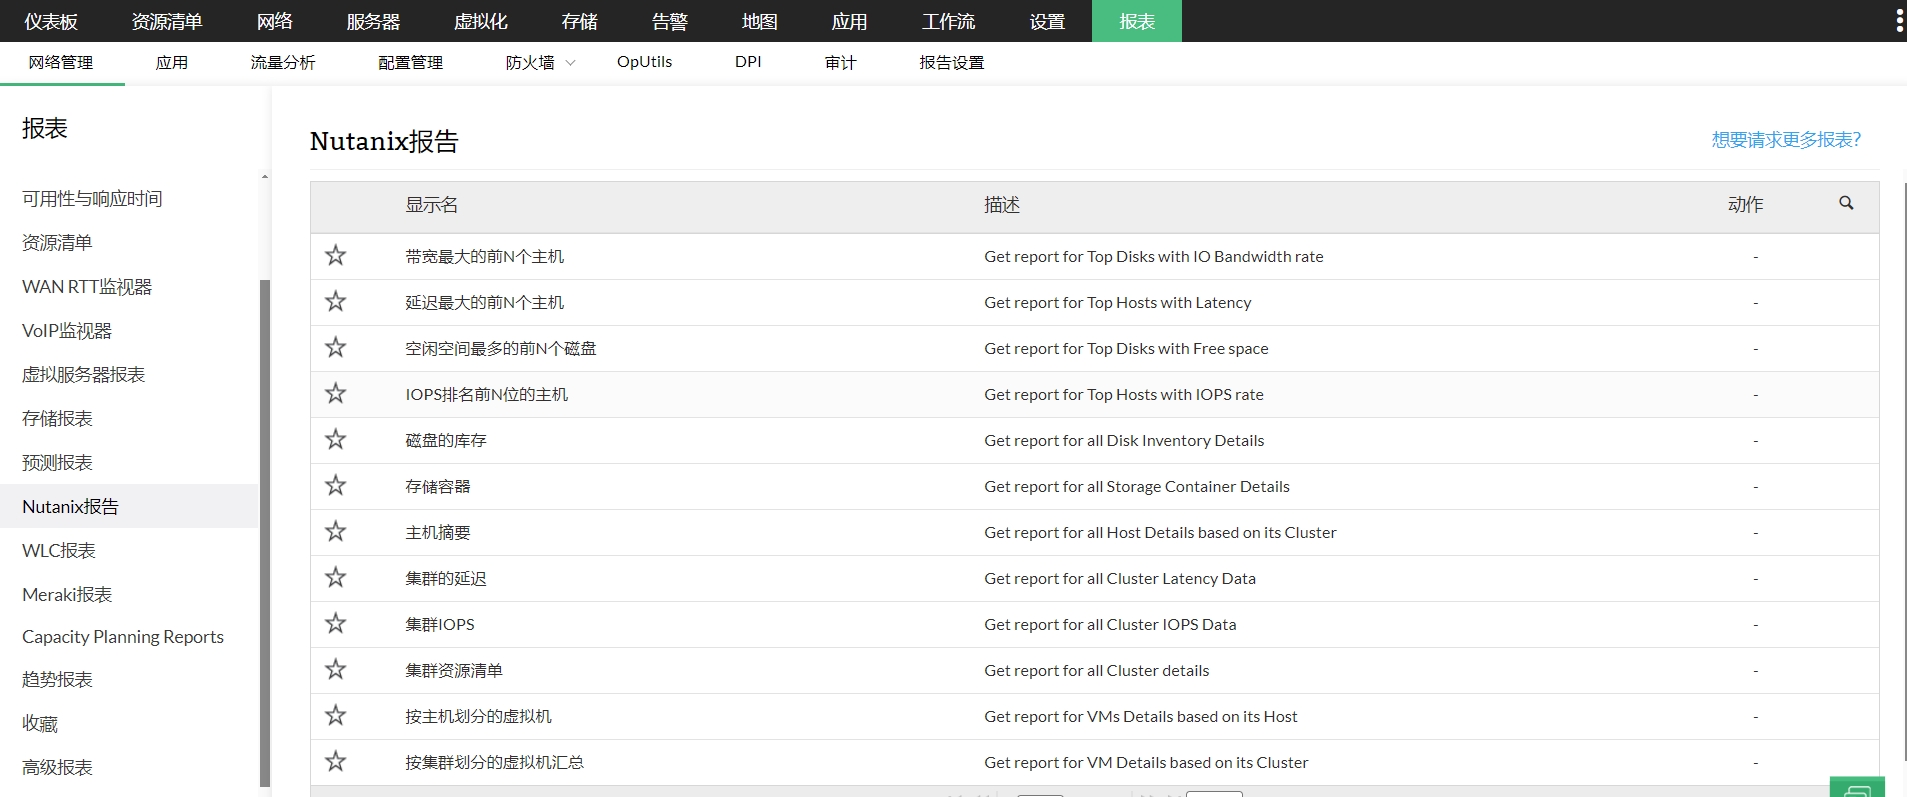Click the star beside 集群IOPS
The height and width of the screenshot is (797, 1907).
[x=336, y=624]
